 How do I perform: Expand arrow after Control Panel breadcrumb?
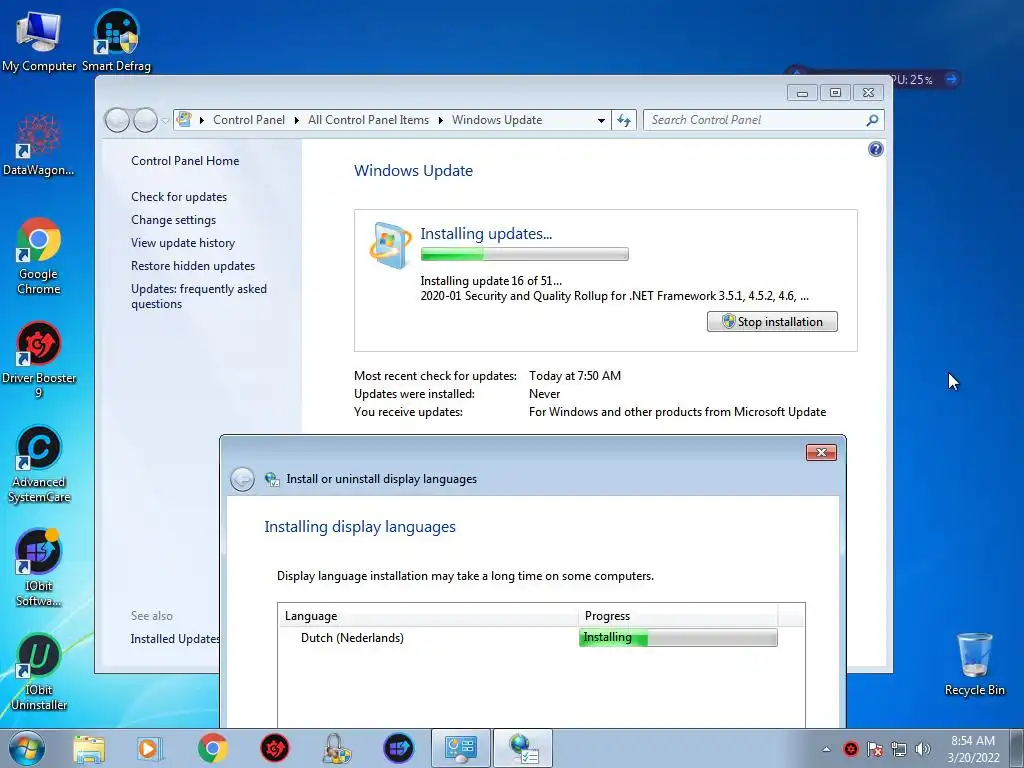(x=296, y=120)
